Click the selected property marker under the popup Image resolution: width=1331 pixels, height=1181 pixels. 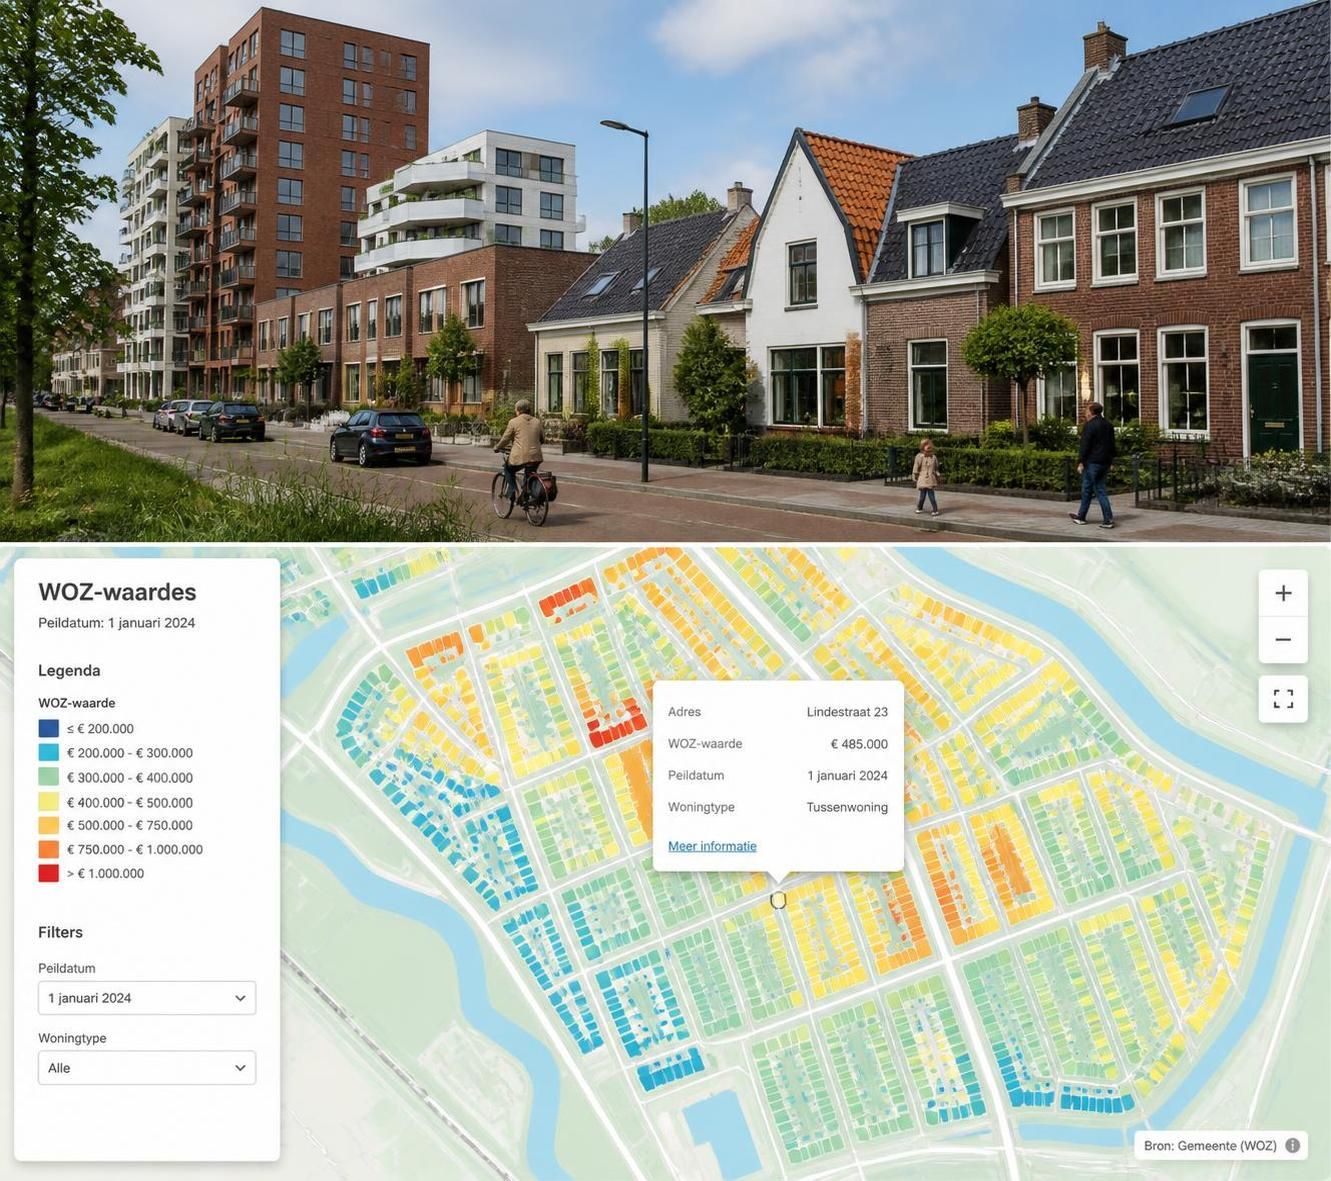coord(778,900)
